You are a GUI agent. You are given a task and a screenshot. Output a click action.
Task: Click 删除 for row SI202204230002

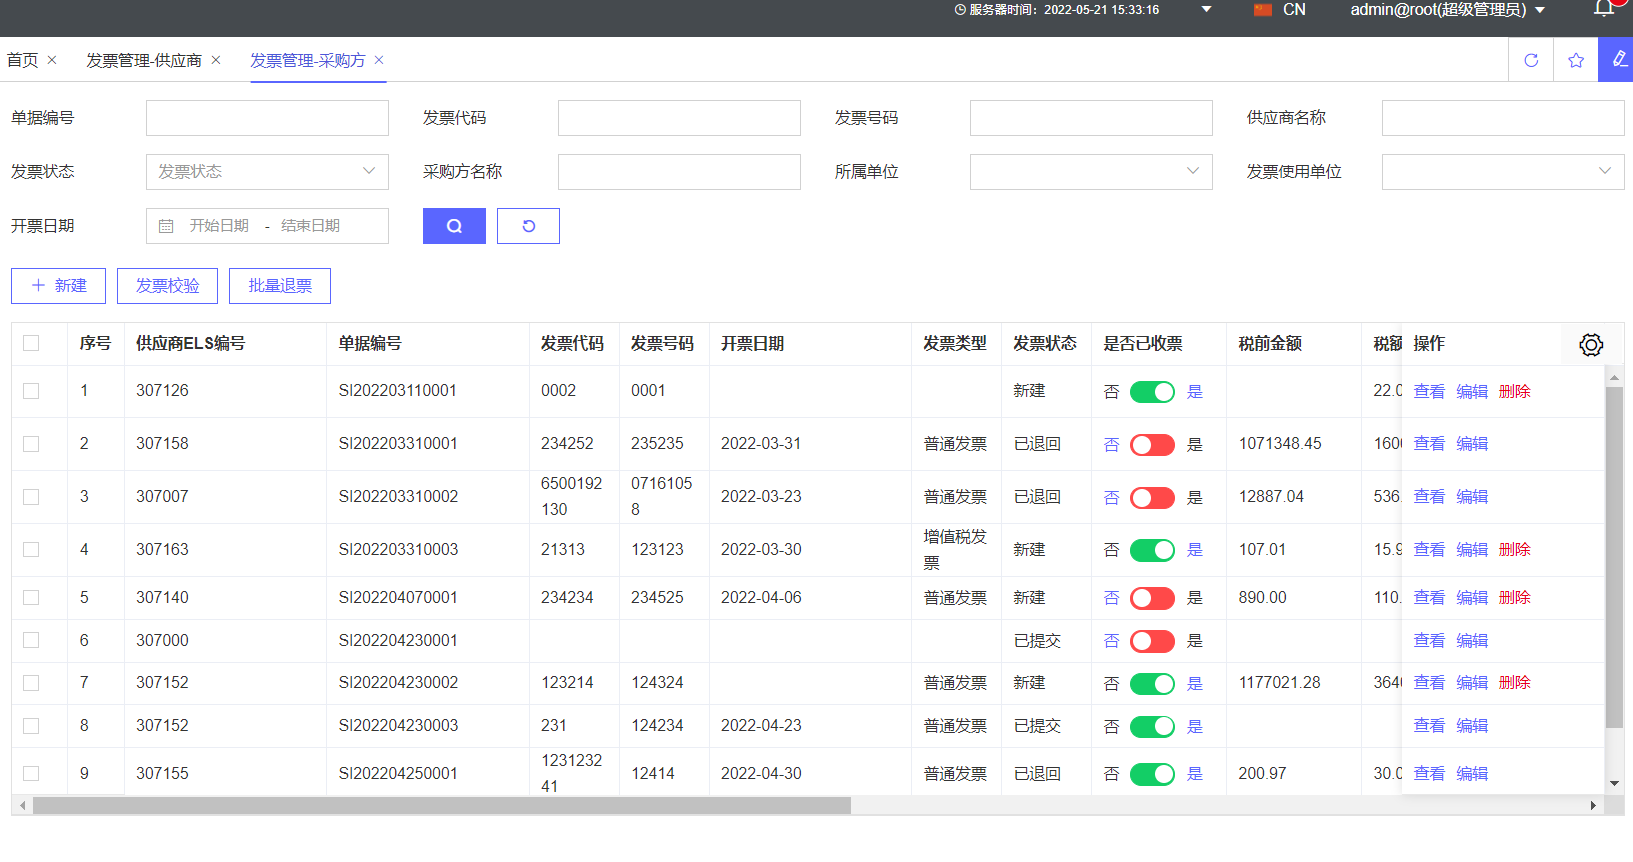pyautogui.click(x=1515, y=683)
